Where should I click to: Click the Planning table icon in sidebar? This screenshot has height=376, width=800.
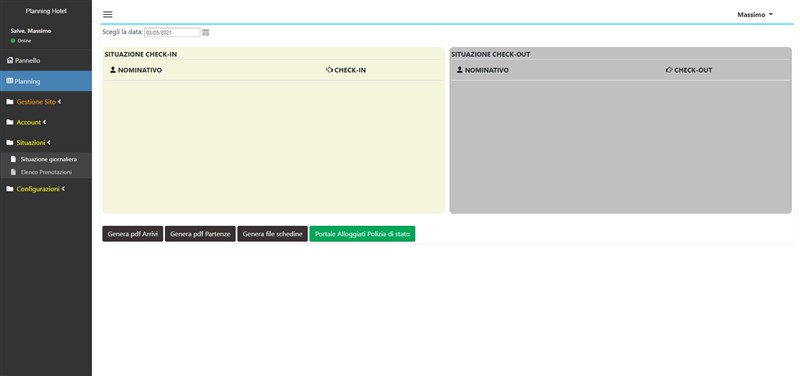(10, 81)
